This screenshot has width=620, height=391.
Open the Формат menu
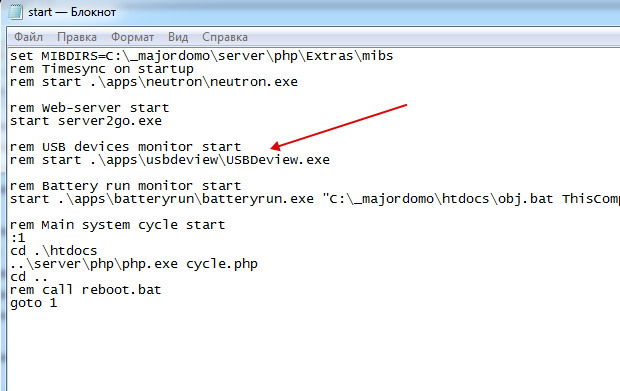click(x=132, y=37)
